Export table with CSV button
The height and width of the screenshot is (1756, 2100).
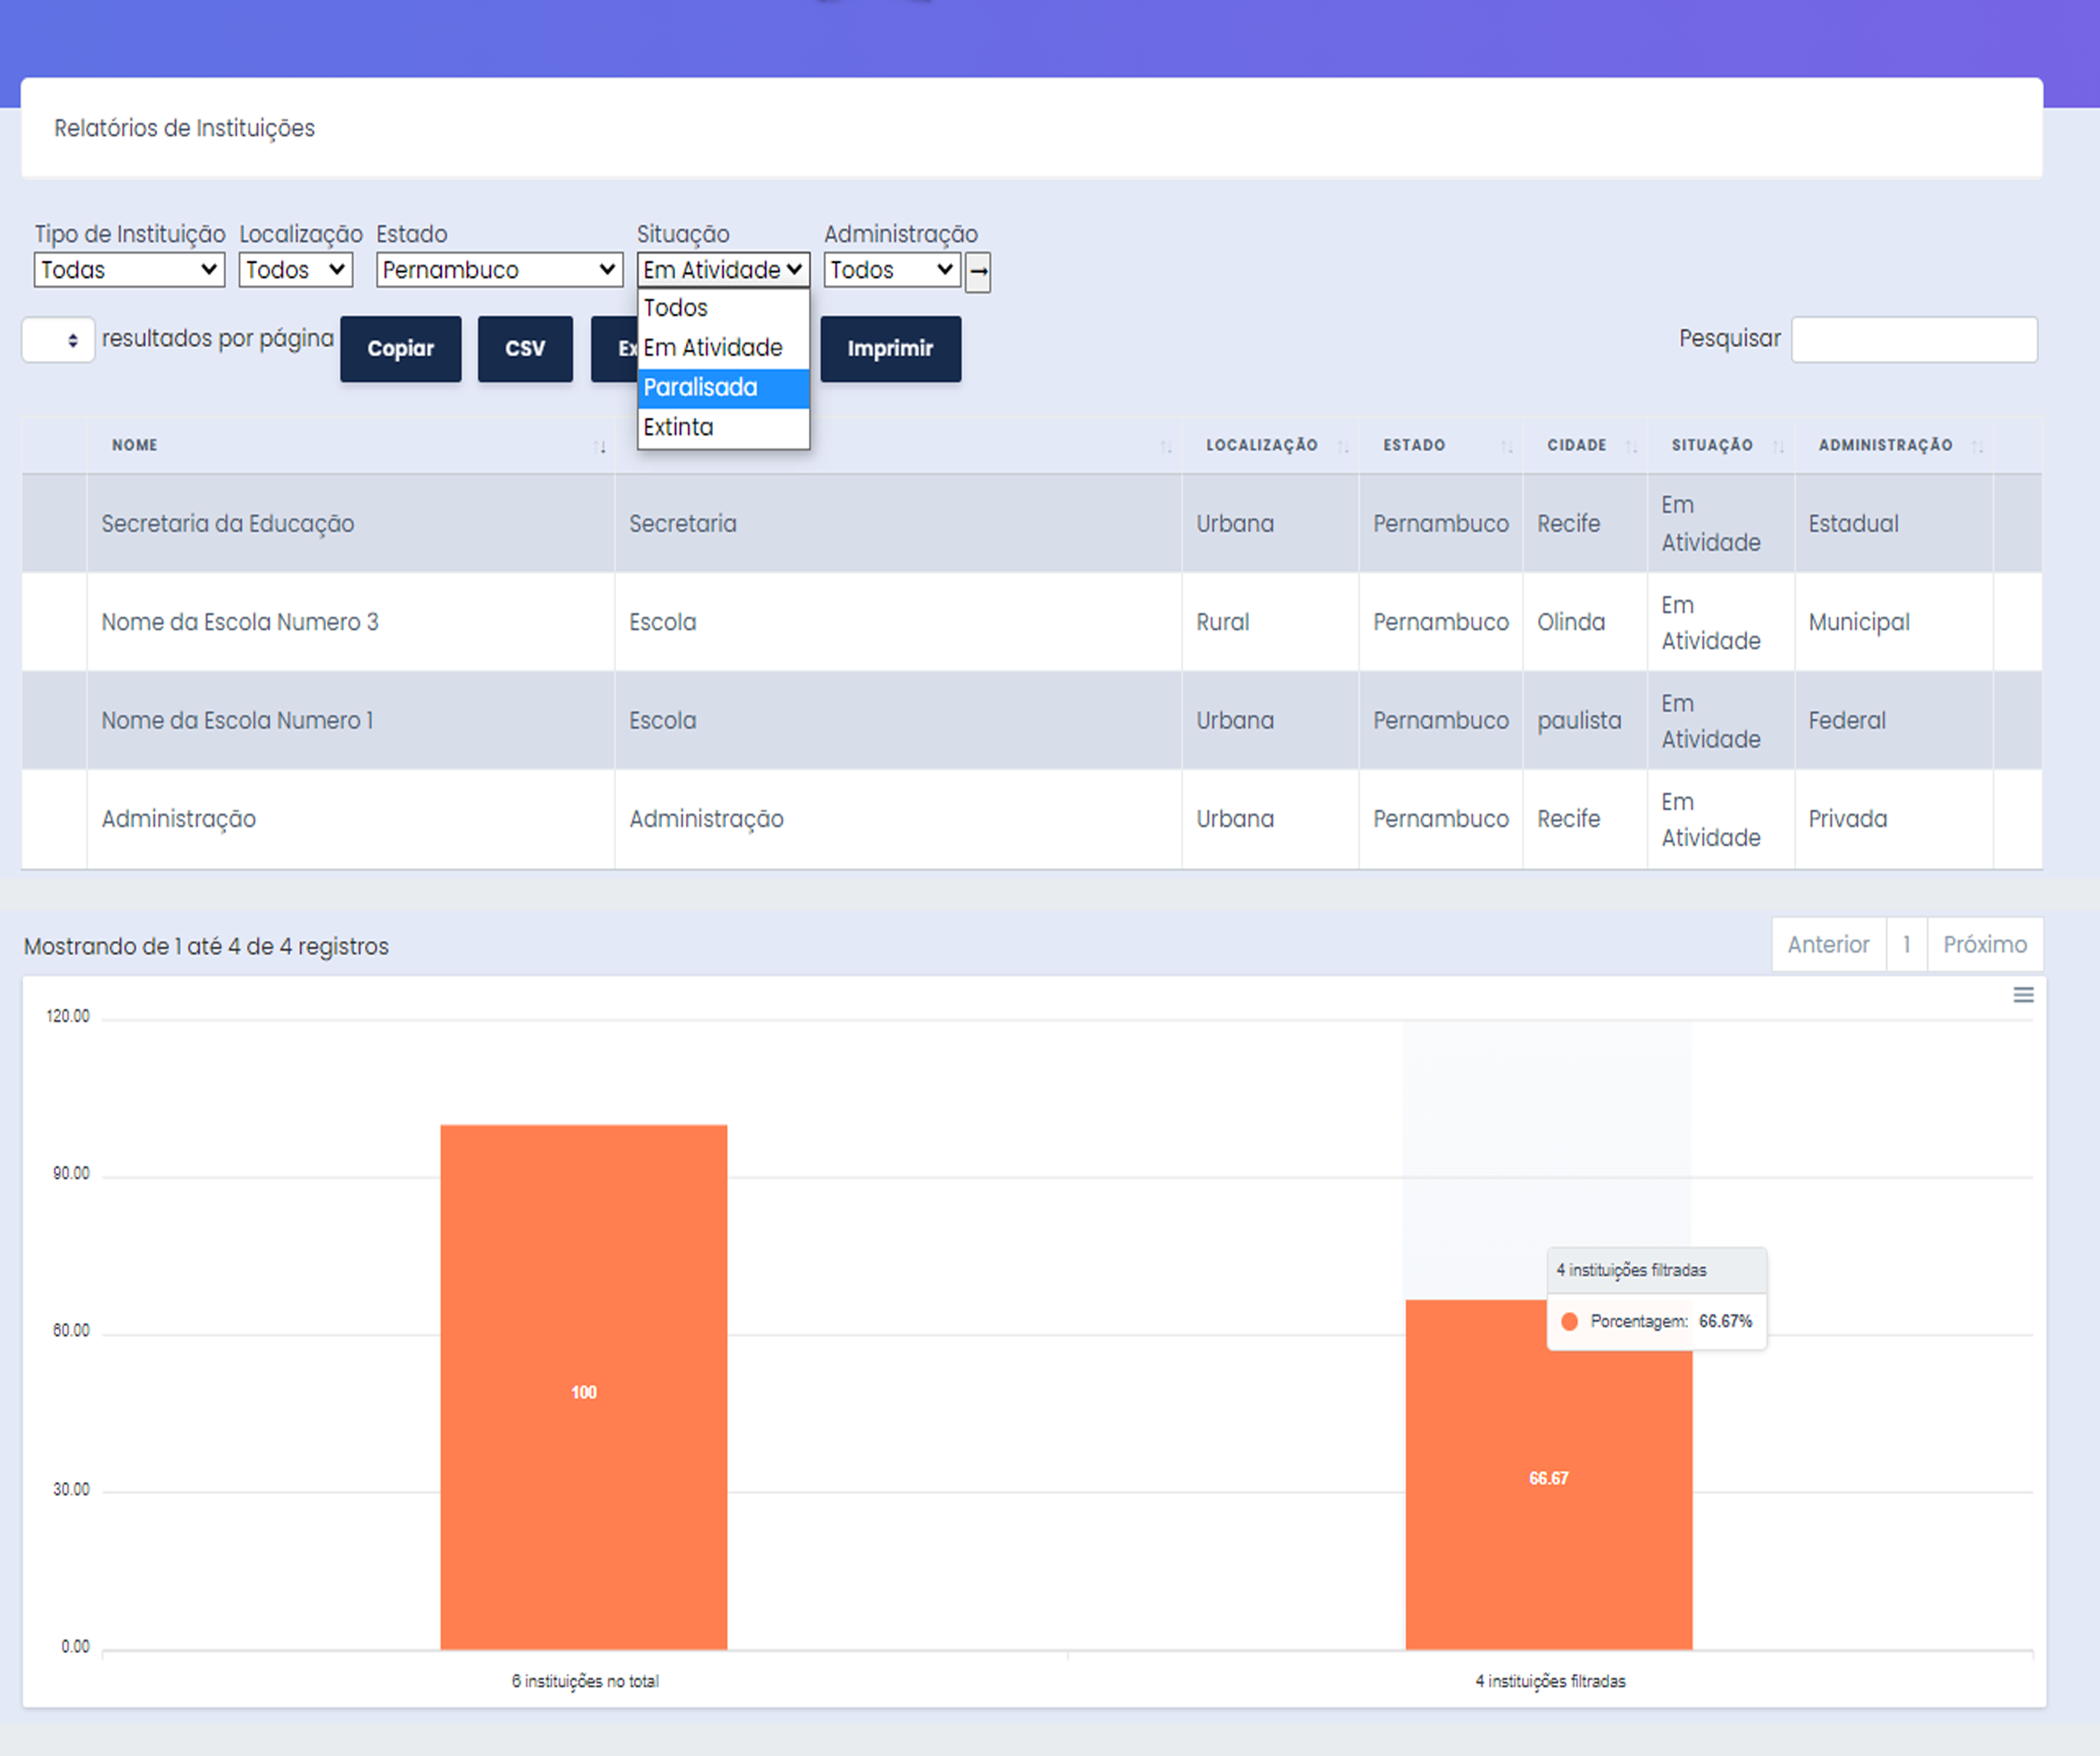click(x=524, y=349)
